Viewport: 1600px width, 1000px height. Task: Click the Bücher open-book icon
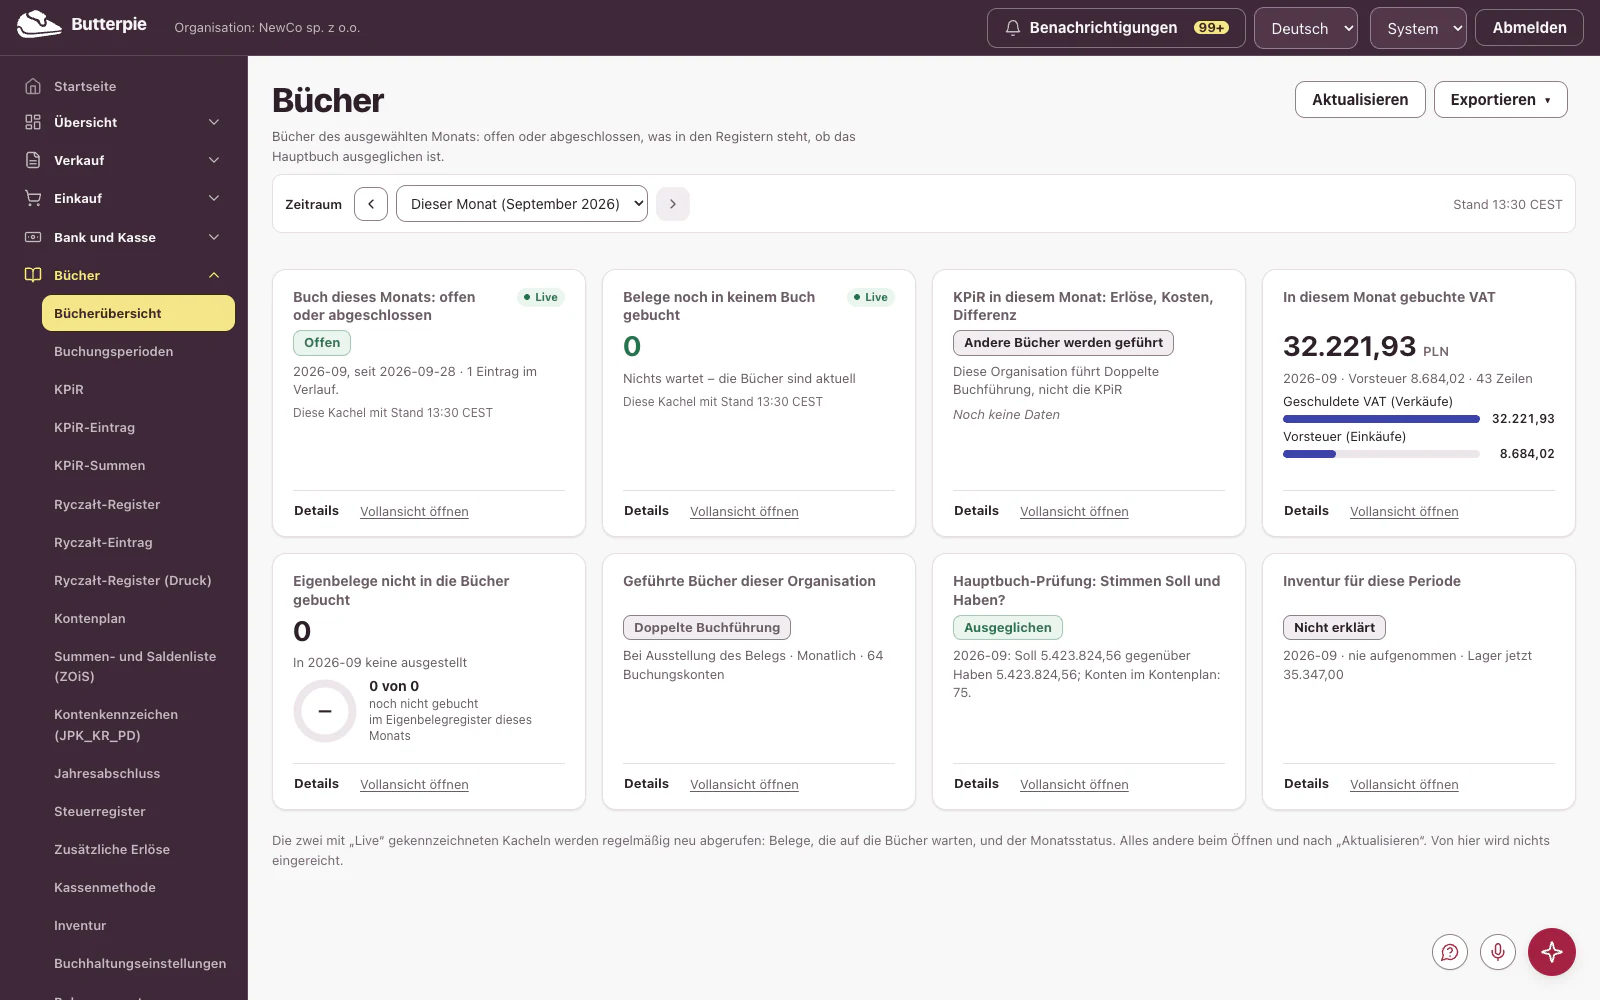pyautogui.click(x=33, y=275)
